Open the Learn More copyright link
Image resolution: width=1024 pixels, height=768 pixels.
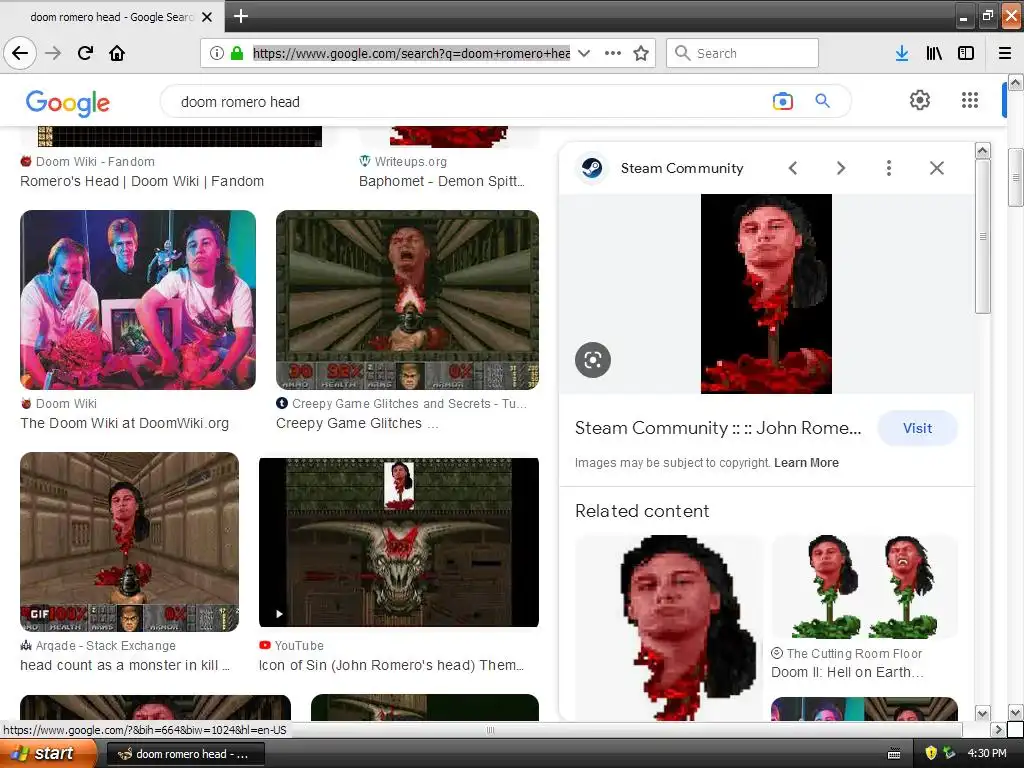point(806,462)
